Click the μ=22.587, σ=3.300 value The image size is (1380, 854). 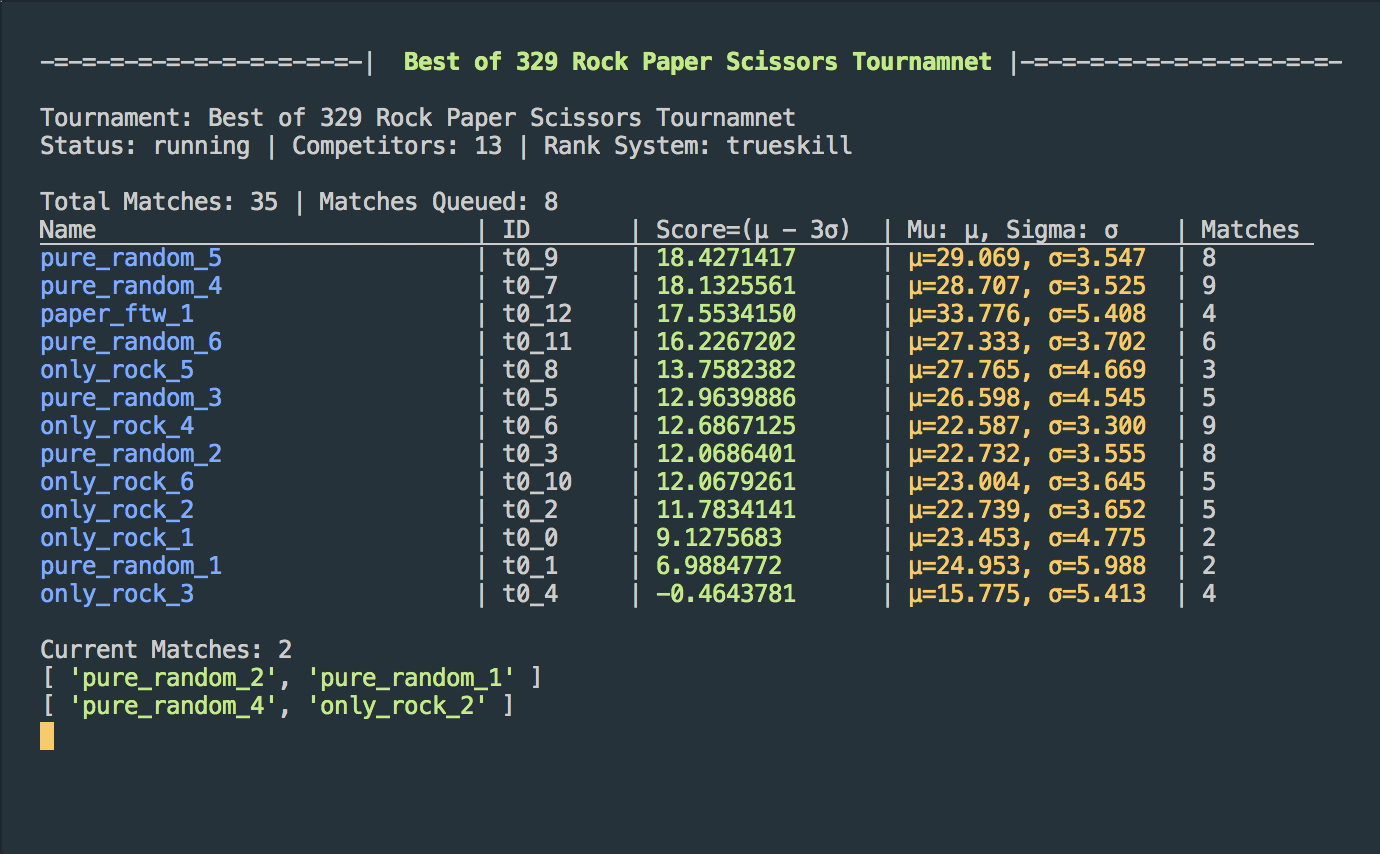pos(1027,426)
